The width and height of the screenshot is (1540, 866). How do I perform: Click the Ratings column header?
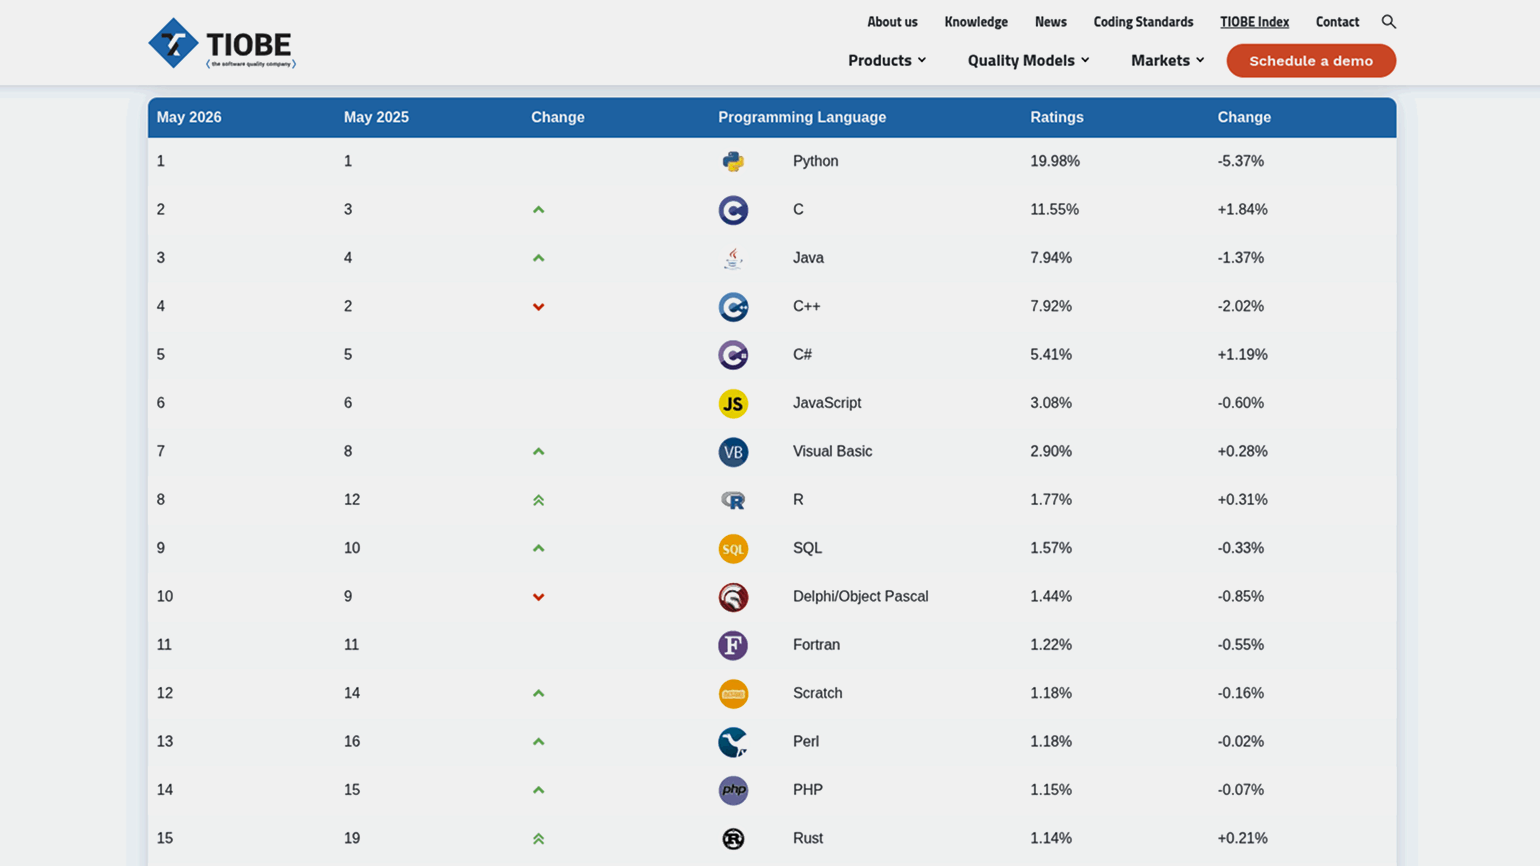pyautogui.click(x=1056, y=117)
